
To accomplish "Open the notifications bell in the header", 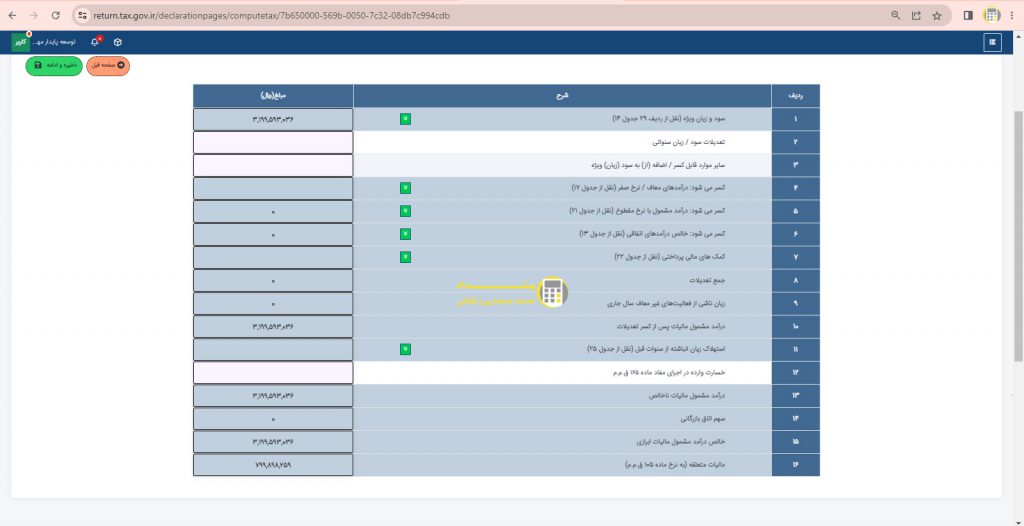I will coord(95,42).
